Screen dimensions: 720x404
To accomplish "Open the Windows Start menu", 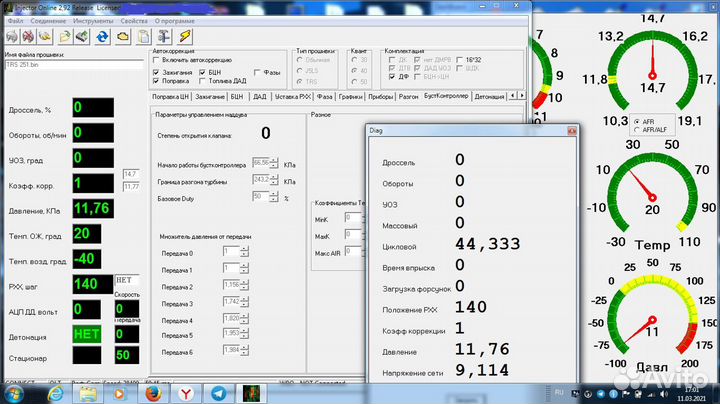I will pyautogui.click(x=14, y=394).
